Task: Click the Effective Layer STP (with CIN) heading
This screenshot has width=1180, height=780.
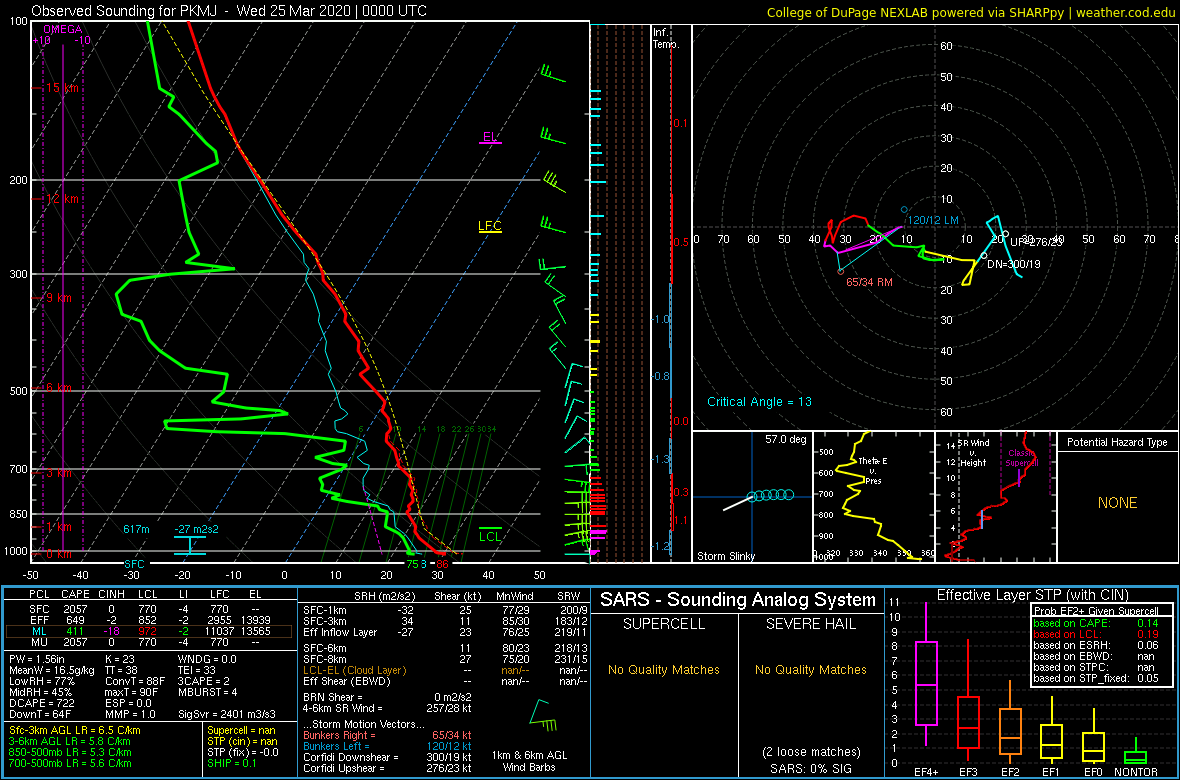Action: pos(1032,595)
